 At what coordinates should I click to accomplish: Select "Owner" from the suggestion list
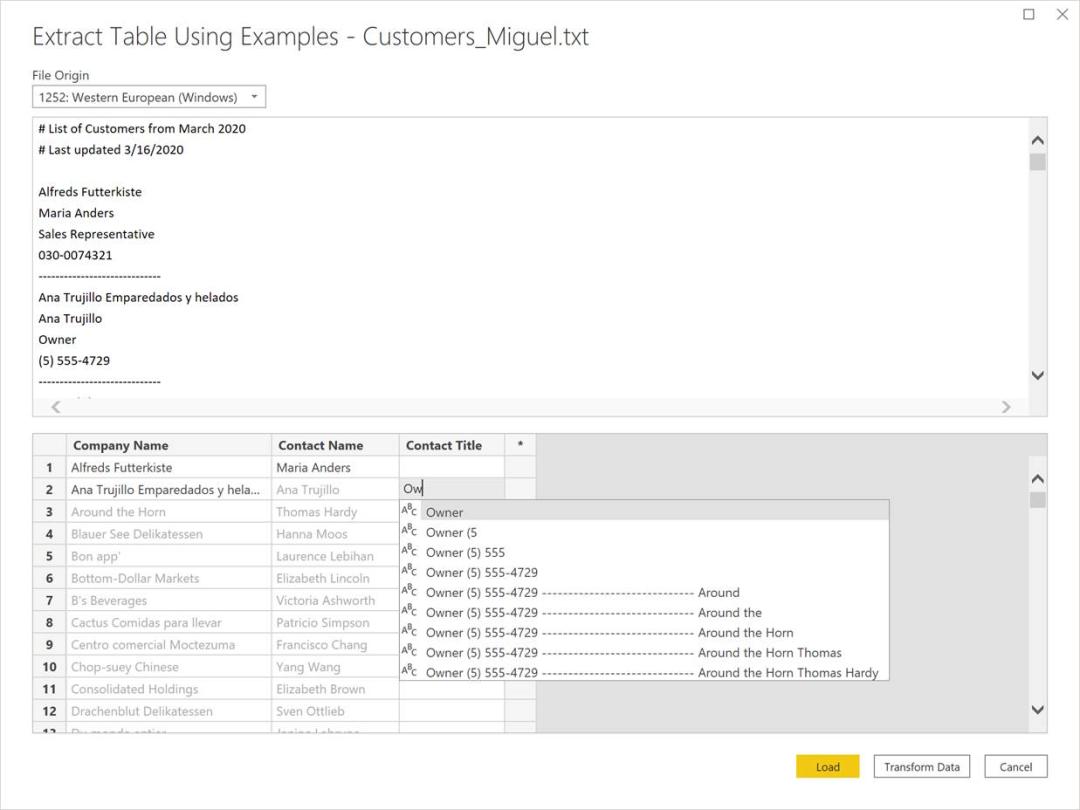coord(444,512)
